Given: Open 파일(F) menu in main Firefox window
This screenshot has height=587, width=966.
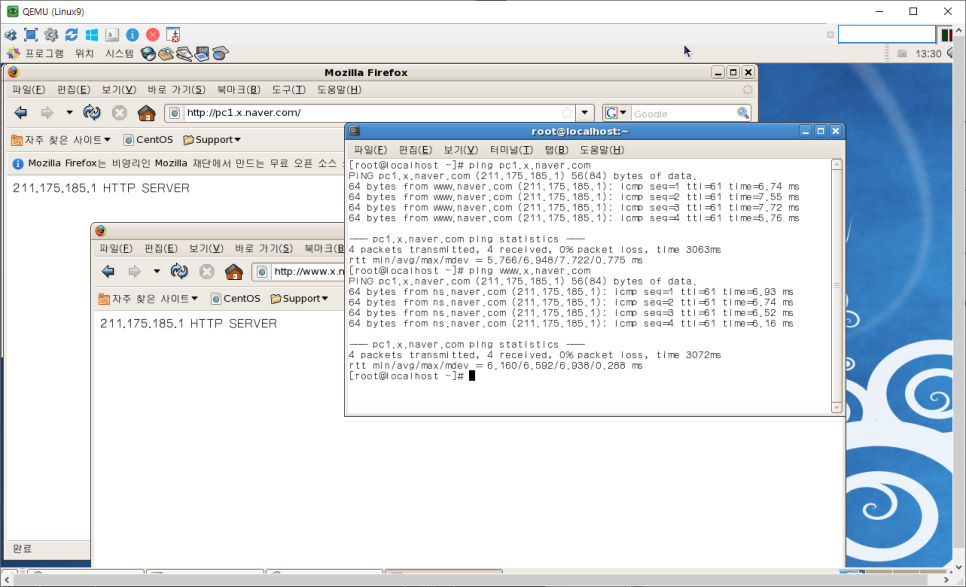Looking at the screenshot, I should pos(29,90).
